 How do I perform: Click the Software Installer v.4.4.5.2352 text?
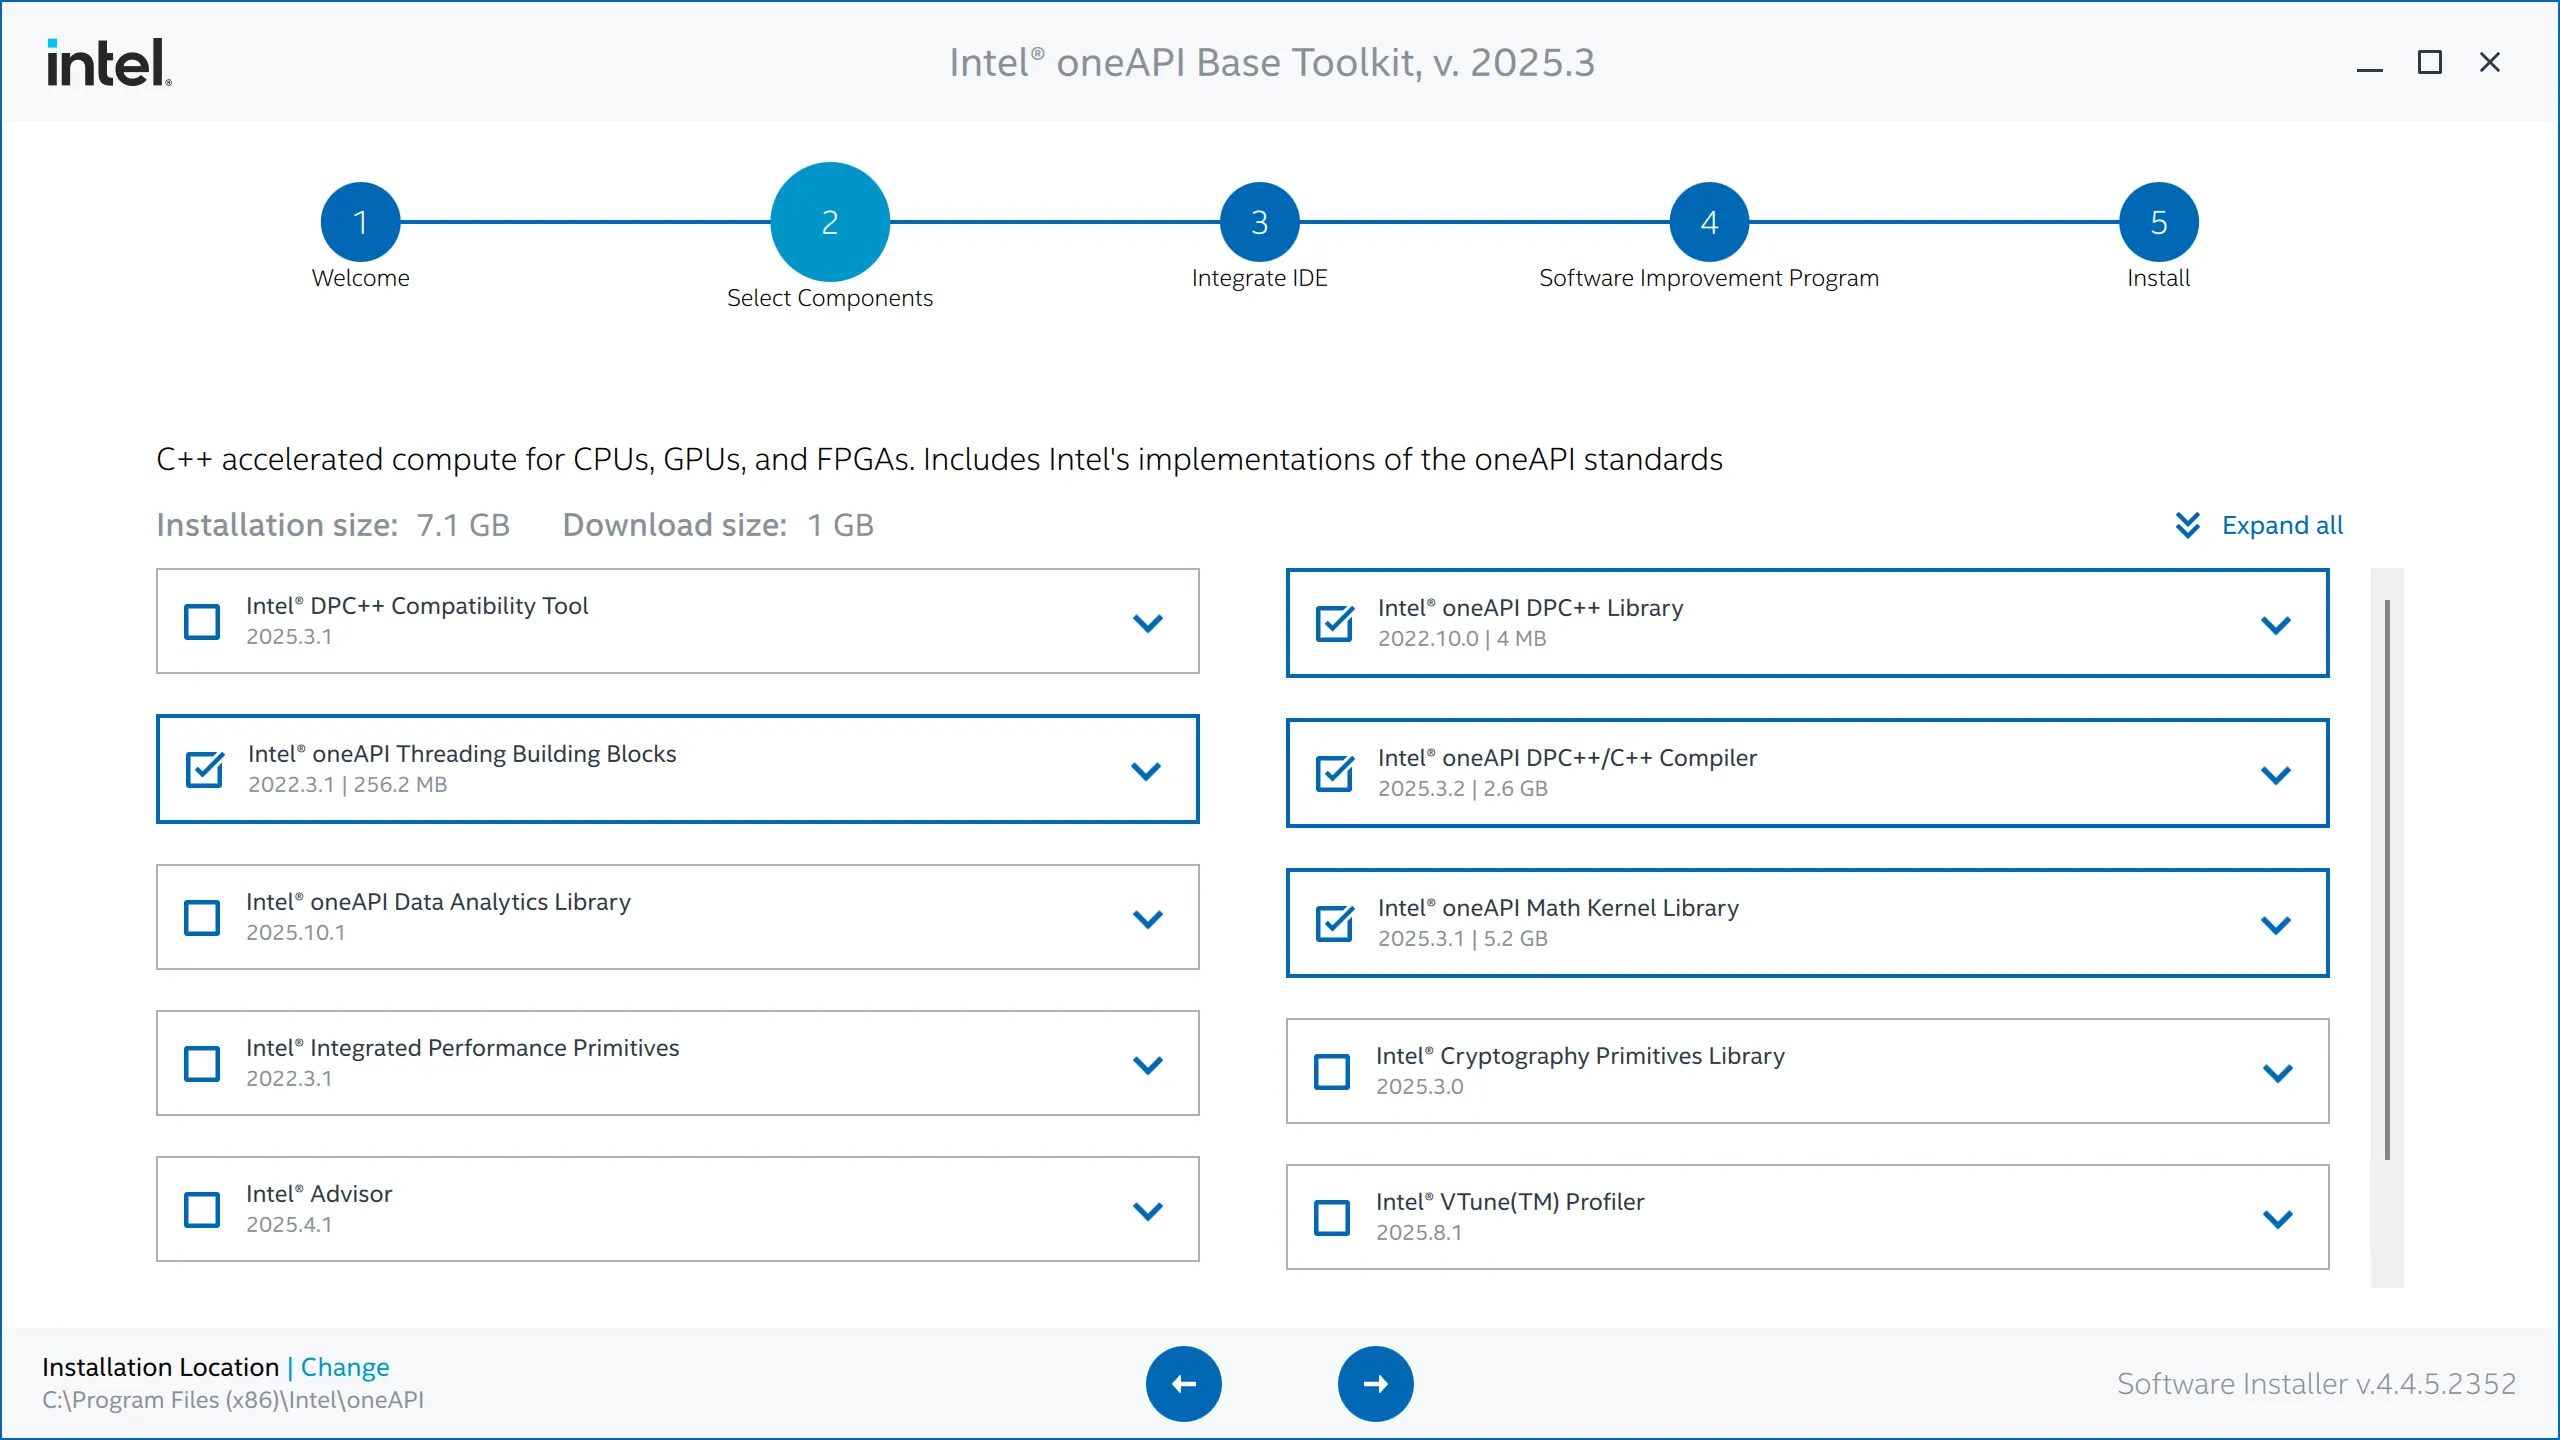click(x=2316, y=1384)
